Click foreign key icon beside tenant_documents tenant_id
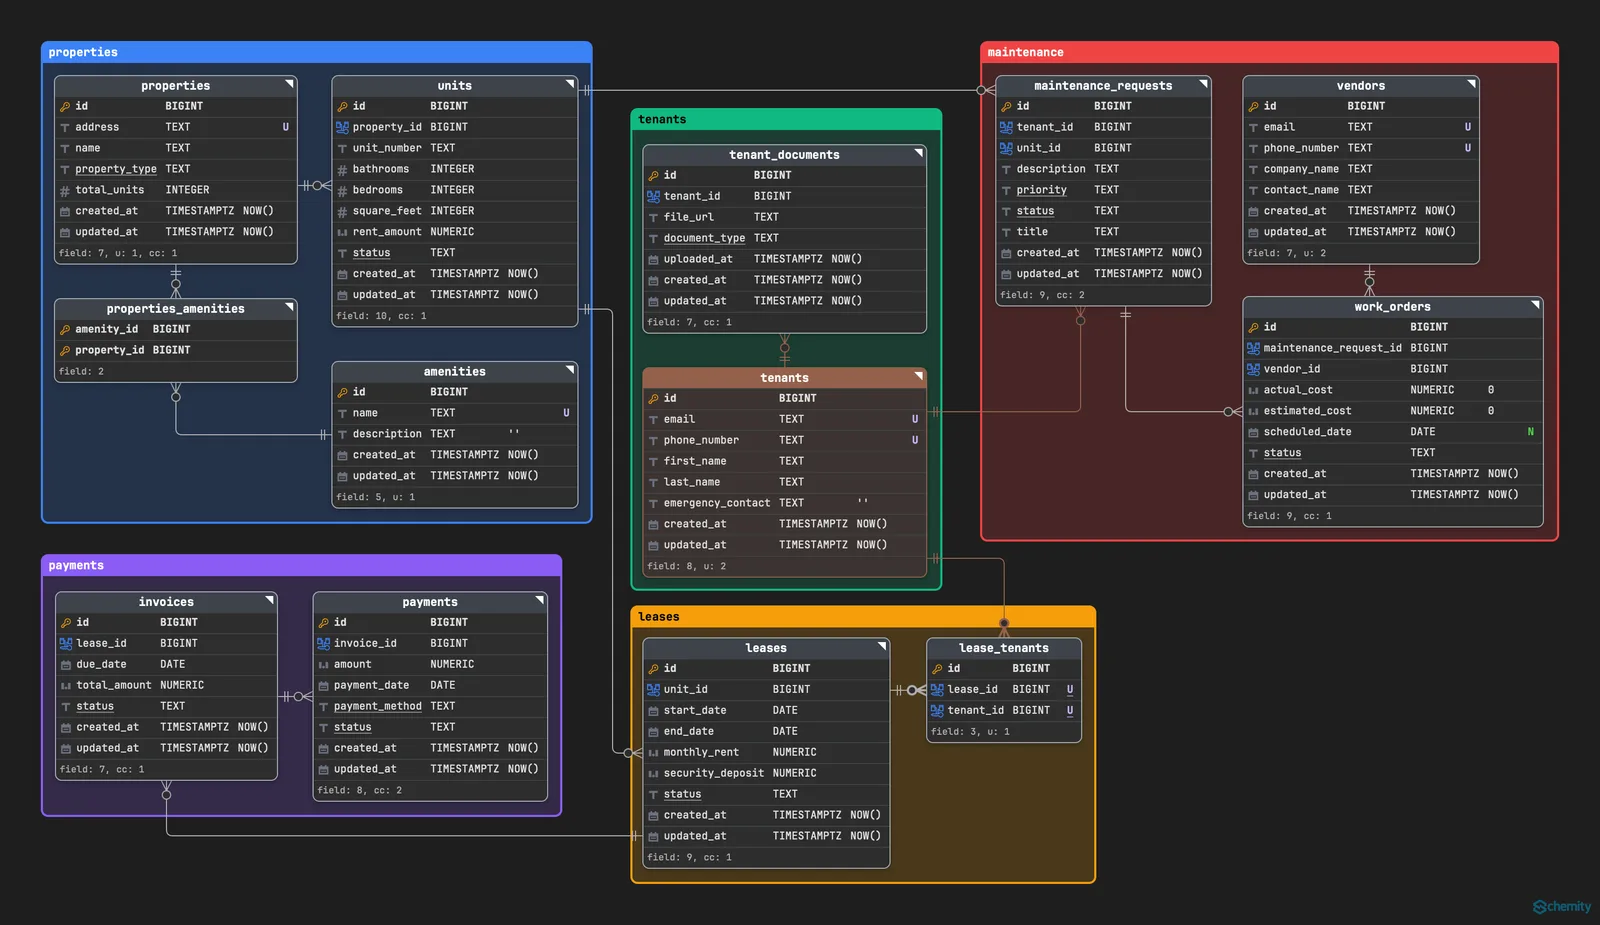This screenshot has height=925, width=1600. 653,196
